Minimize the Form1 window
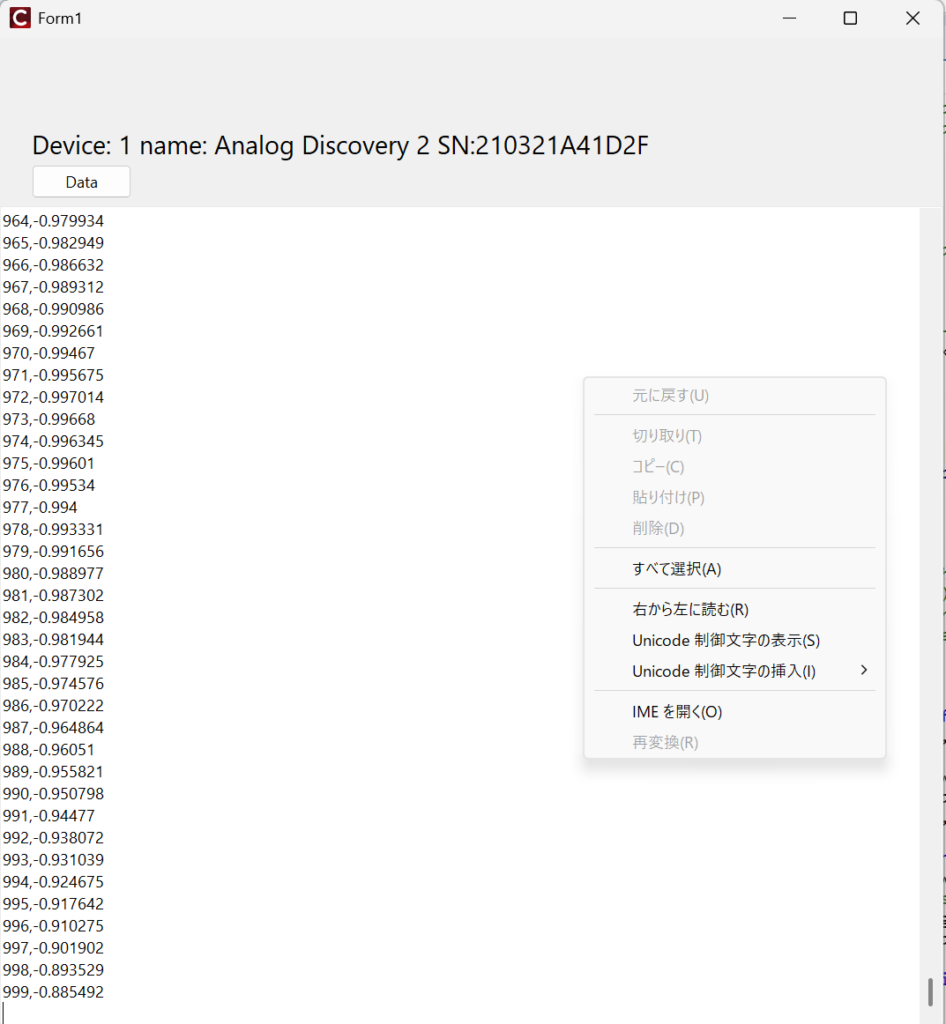The height and width of the screenshot is (1024, 946). (x=789, y=18)
